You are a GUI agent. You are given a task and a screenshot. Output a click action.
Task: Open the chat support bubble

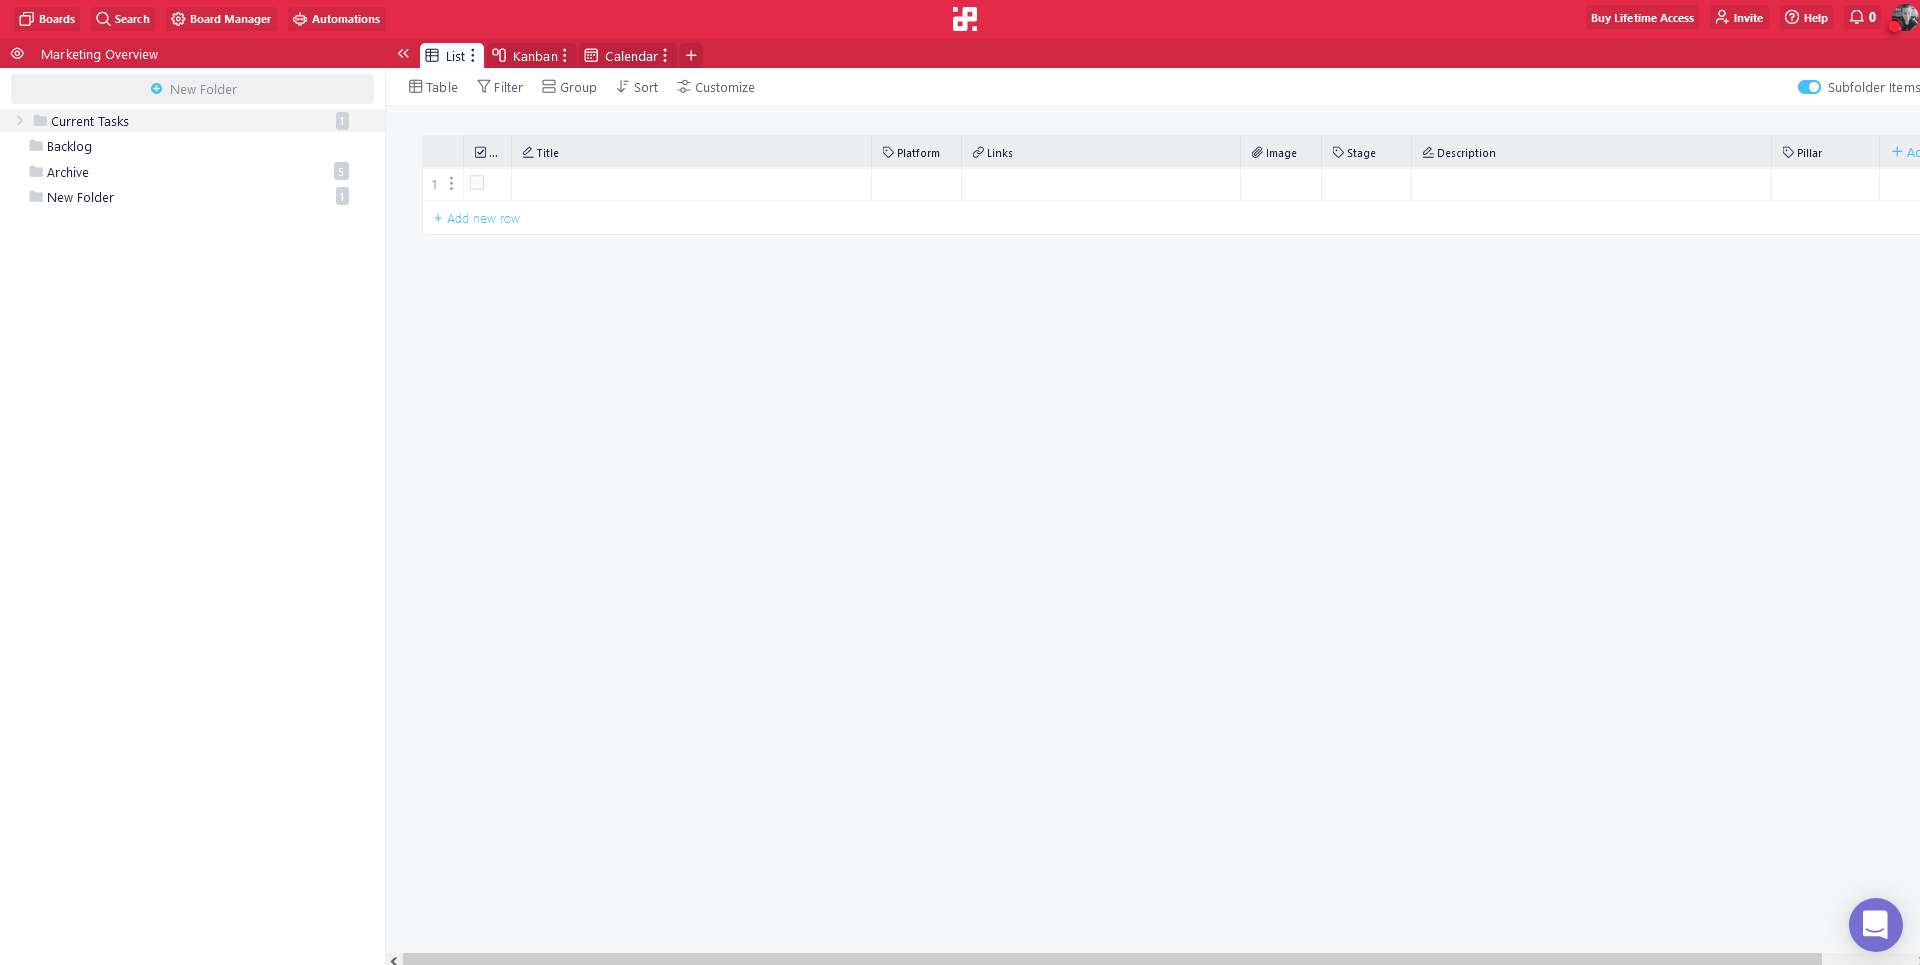pyautogui.click(x=1875, y=924)
